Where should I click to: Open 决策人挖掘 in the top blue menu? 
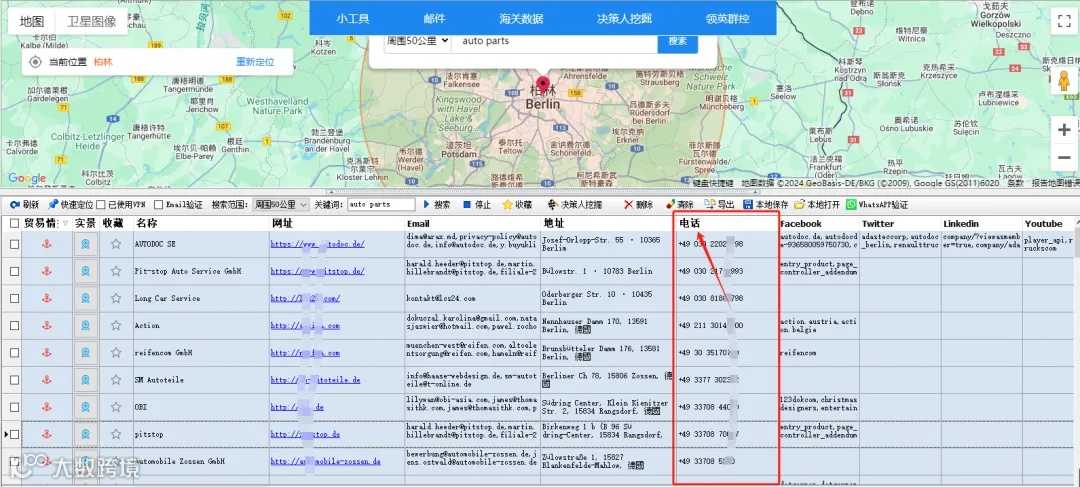pyautogui.click(x=624, y=19)
